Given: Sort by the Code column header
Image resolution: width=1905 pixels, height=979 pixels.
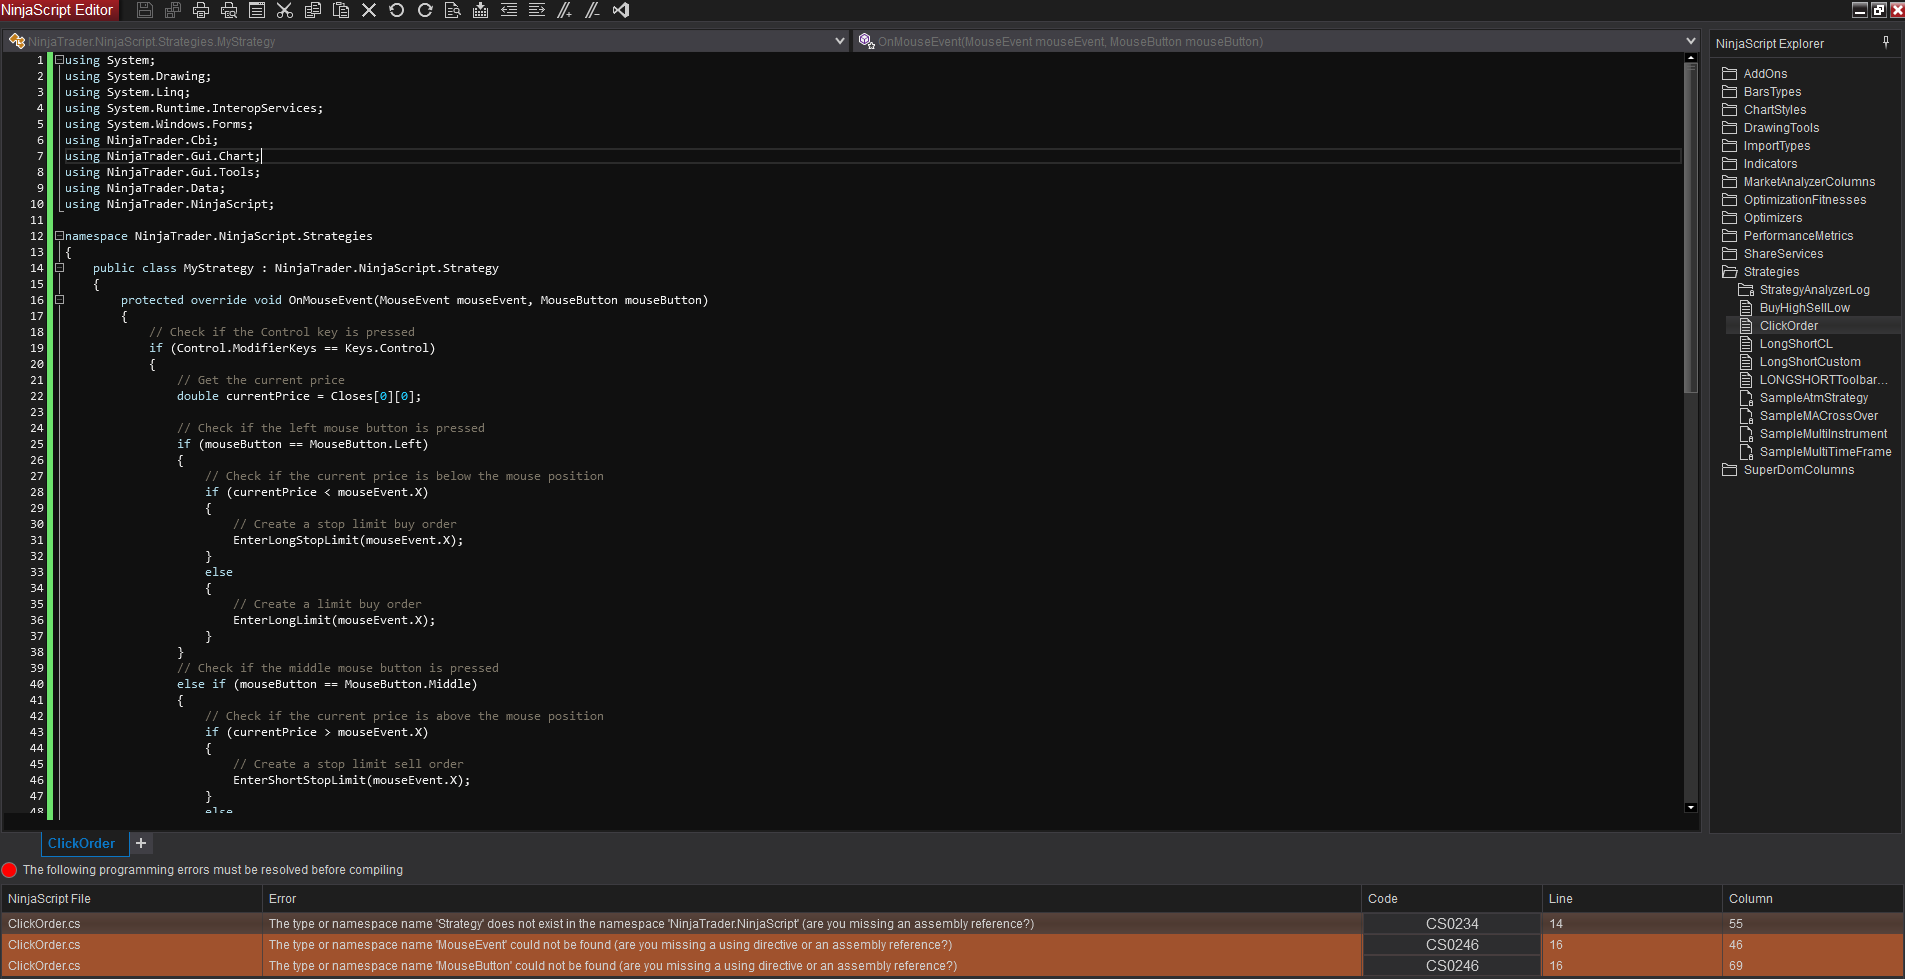Looking at the screenshot, I should (1452, 899).
